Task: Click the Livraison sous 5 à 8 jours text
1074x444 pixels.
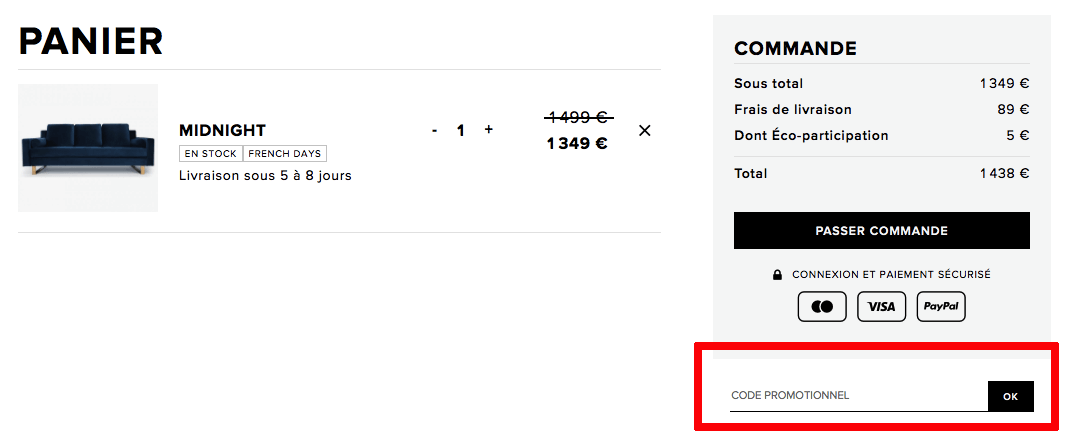Action: [265, 175]
